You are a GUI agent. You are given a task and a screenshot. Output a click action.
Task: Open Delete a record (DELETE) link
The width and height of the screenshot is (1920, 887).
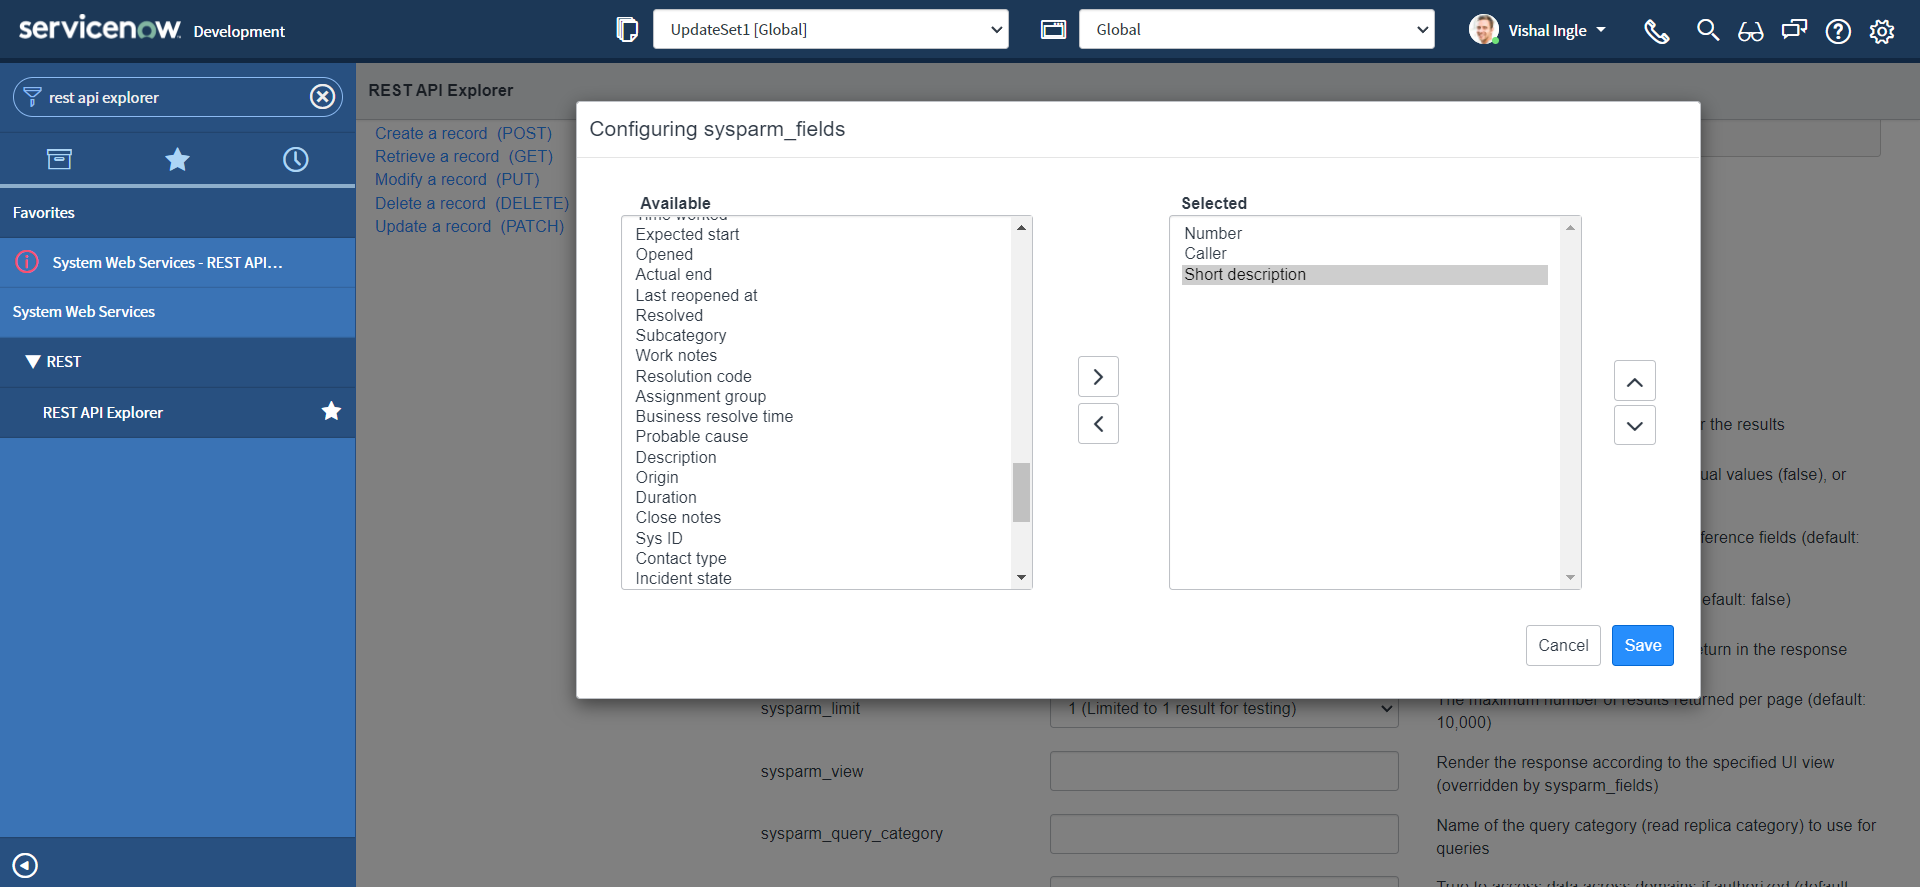[x=472, y=203]
